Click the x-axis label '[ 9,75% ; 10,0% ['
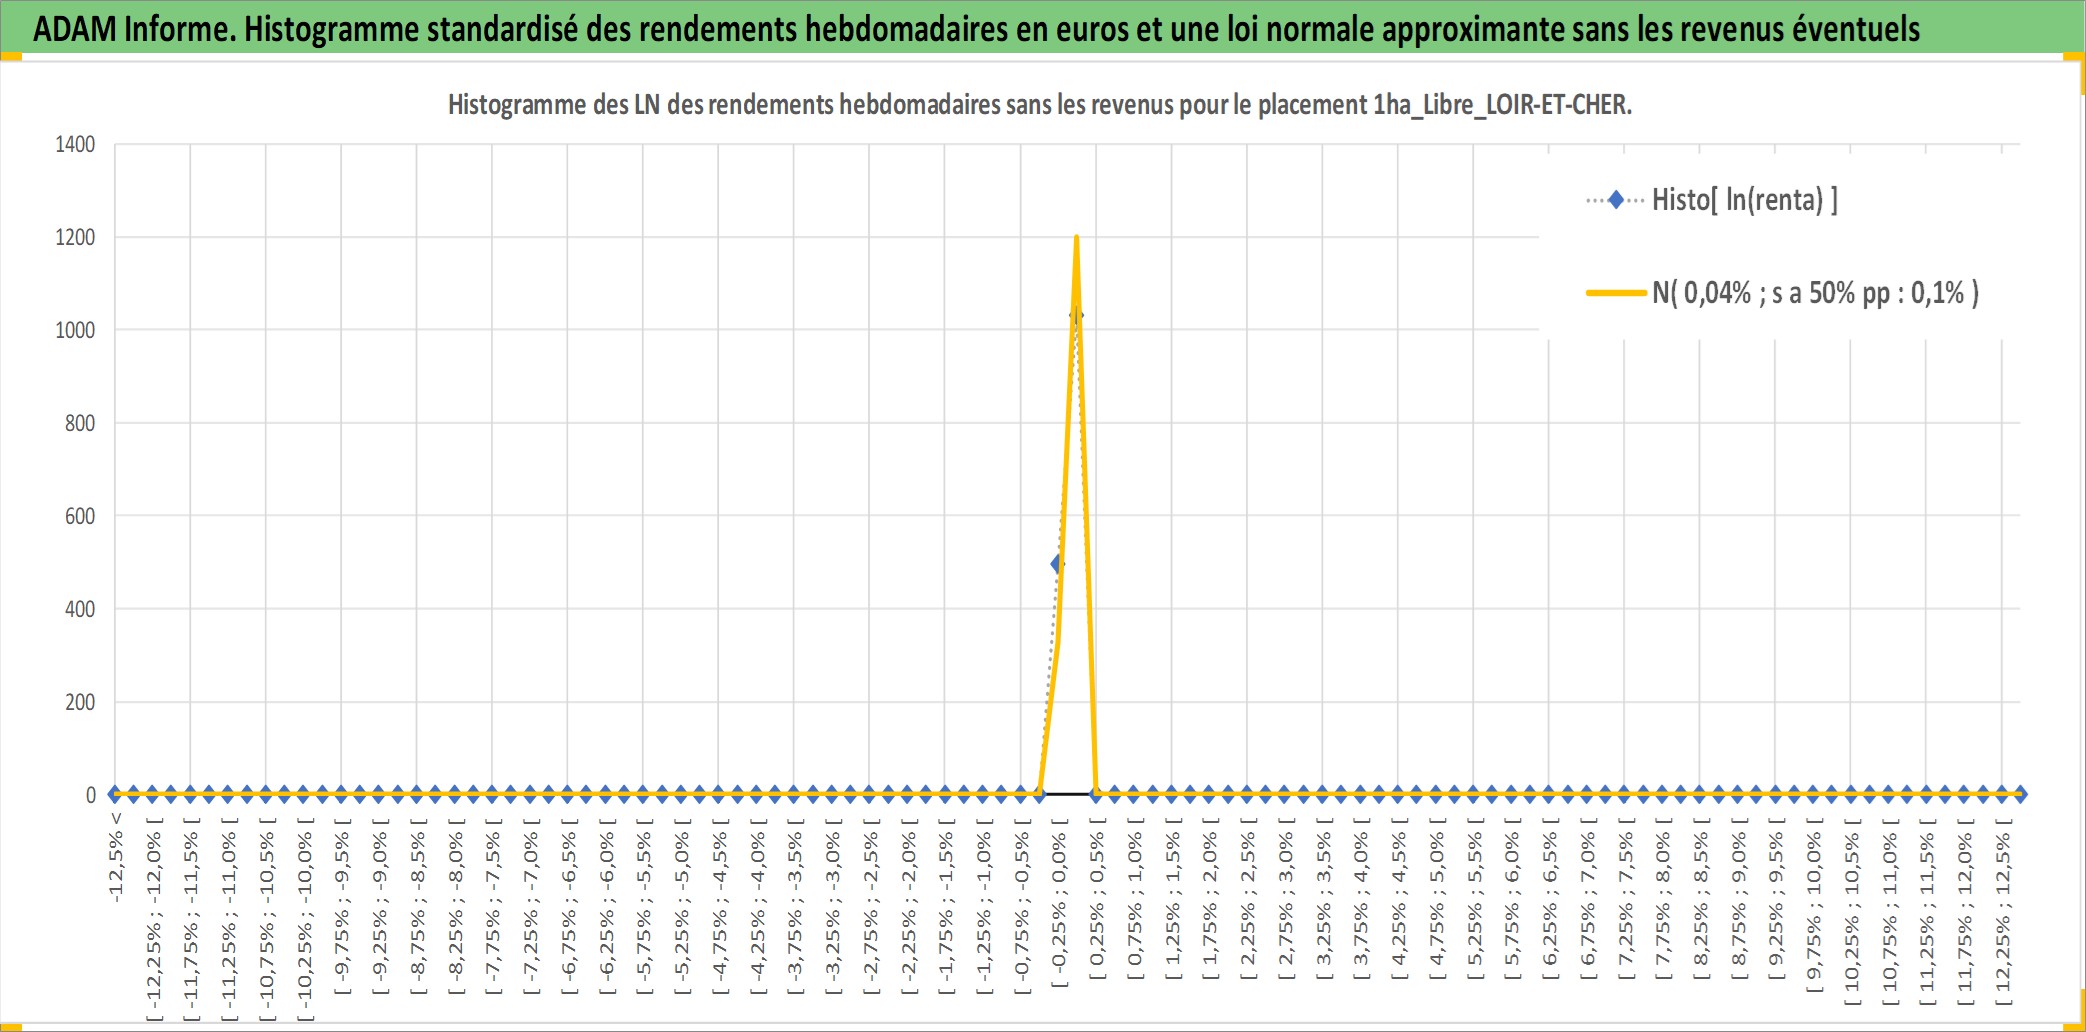Screen dimensions: 2086x1032 tap(1814, 905)
